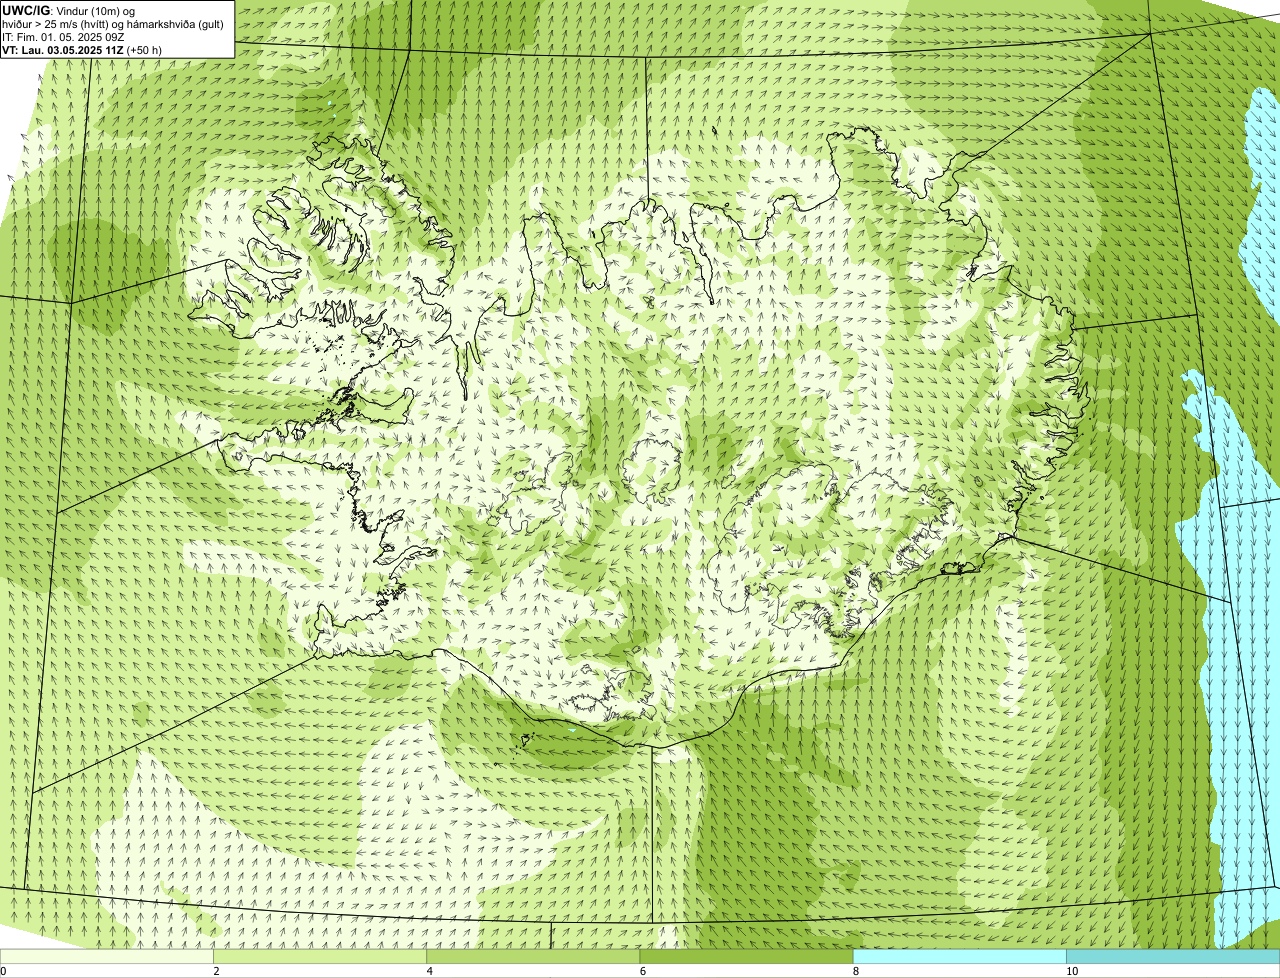Click the scale label "0"
The image size is (1280, 978).
(4, 971)
